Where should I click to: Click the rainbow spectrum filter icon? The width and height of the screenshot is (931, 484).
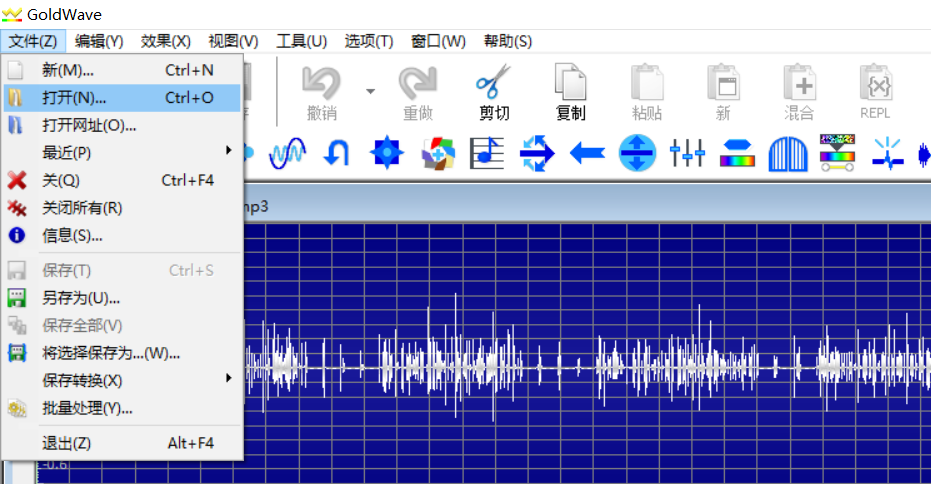tap(837, 153)
